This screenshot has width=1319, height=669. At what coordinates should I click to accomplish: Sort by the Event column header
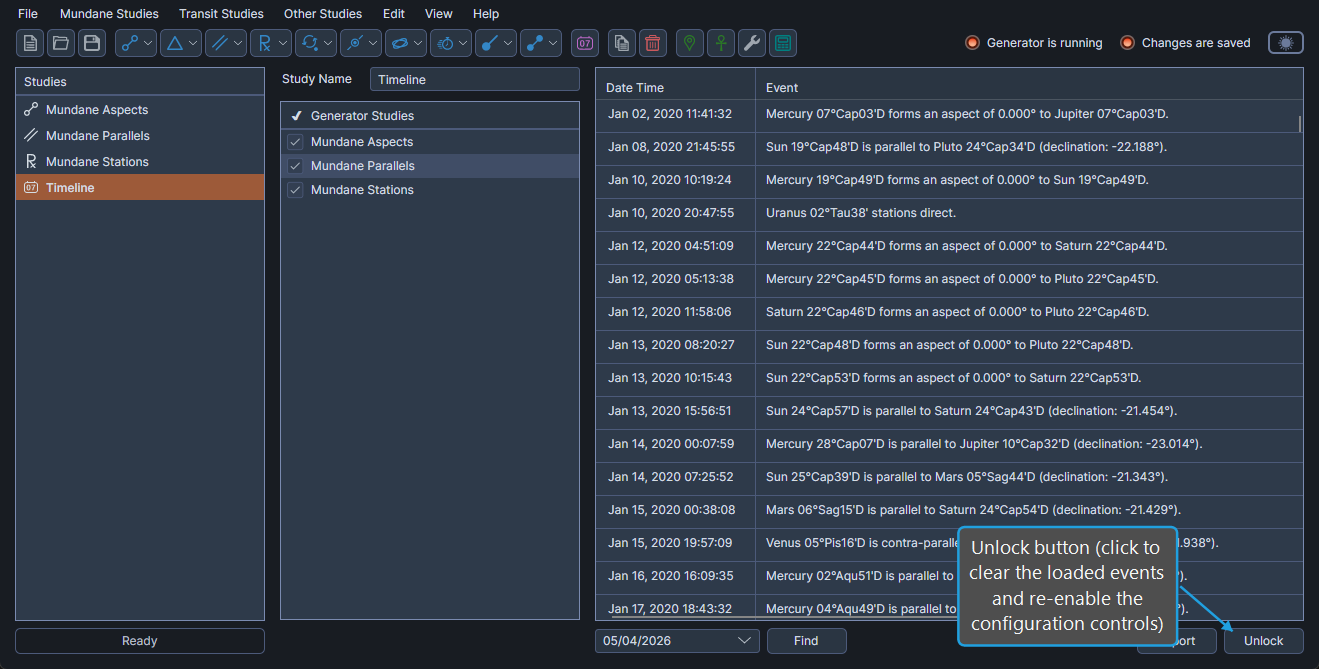point(1029,87)
